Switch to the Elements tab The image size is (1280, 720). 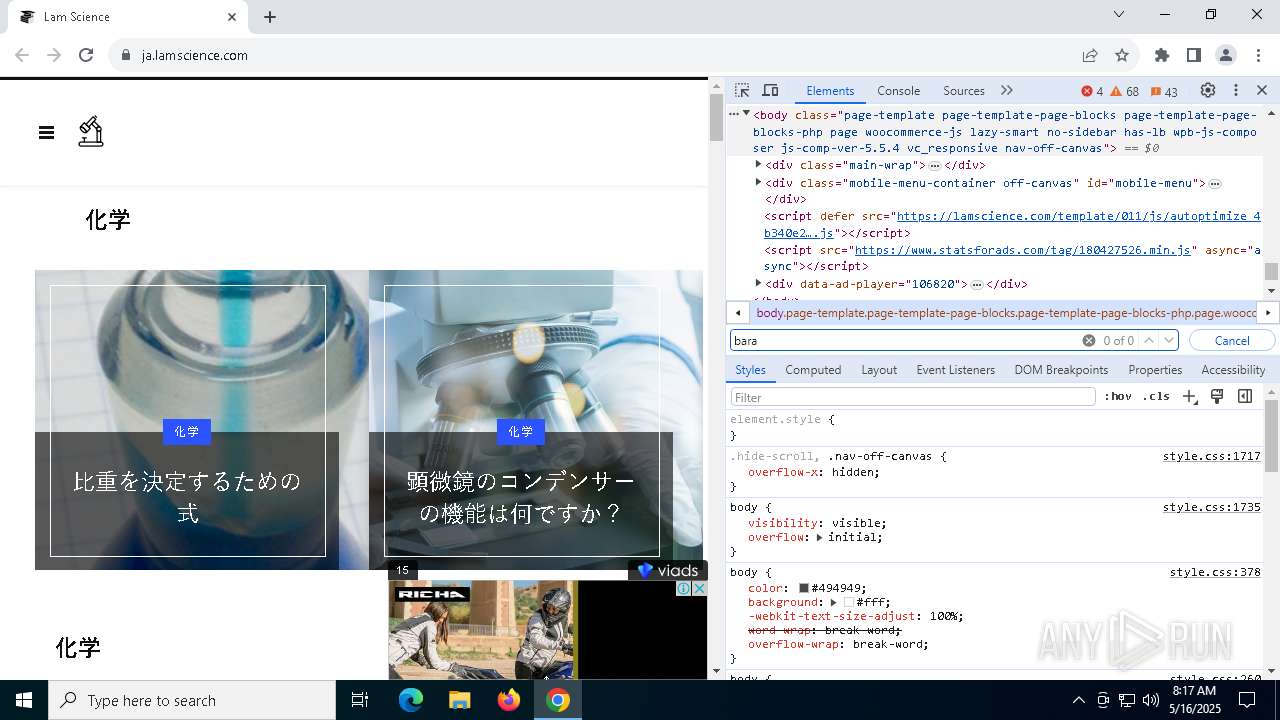pos(830,90)
